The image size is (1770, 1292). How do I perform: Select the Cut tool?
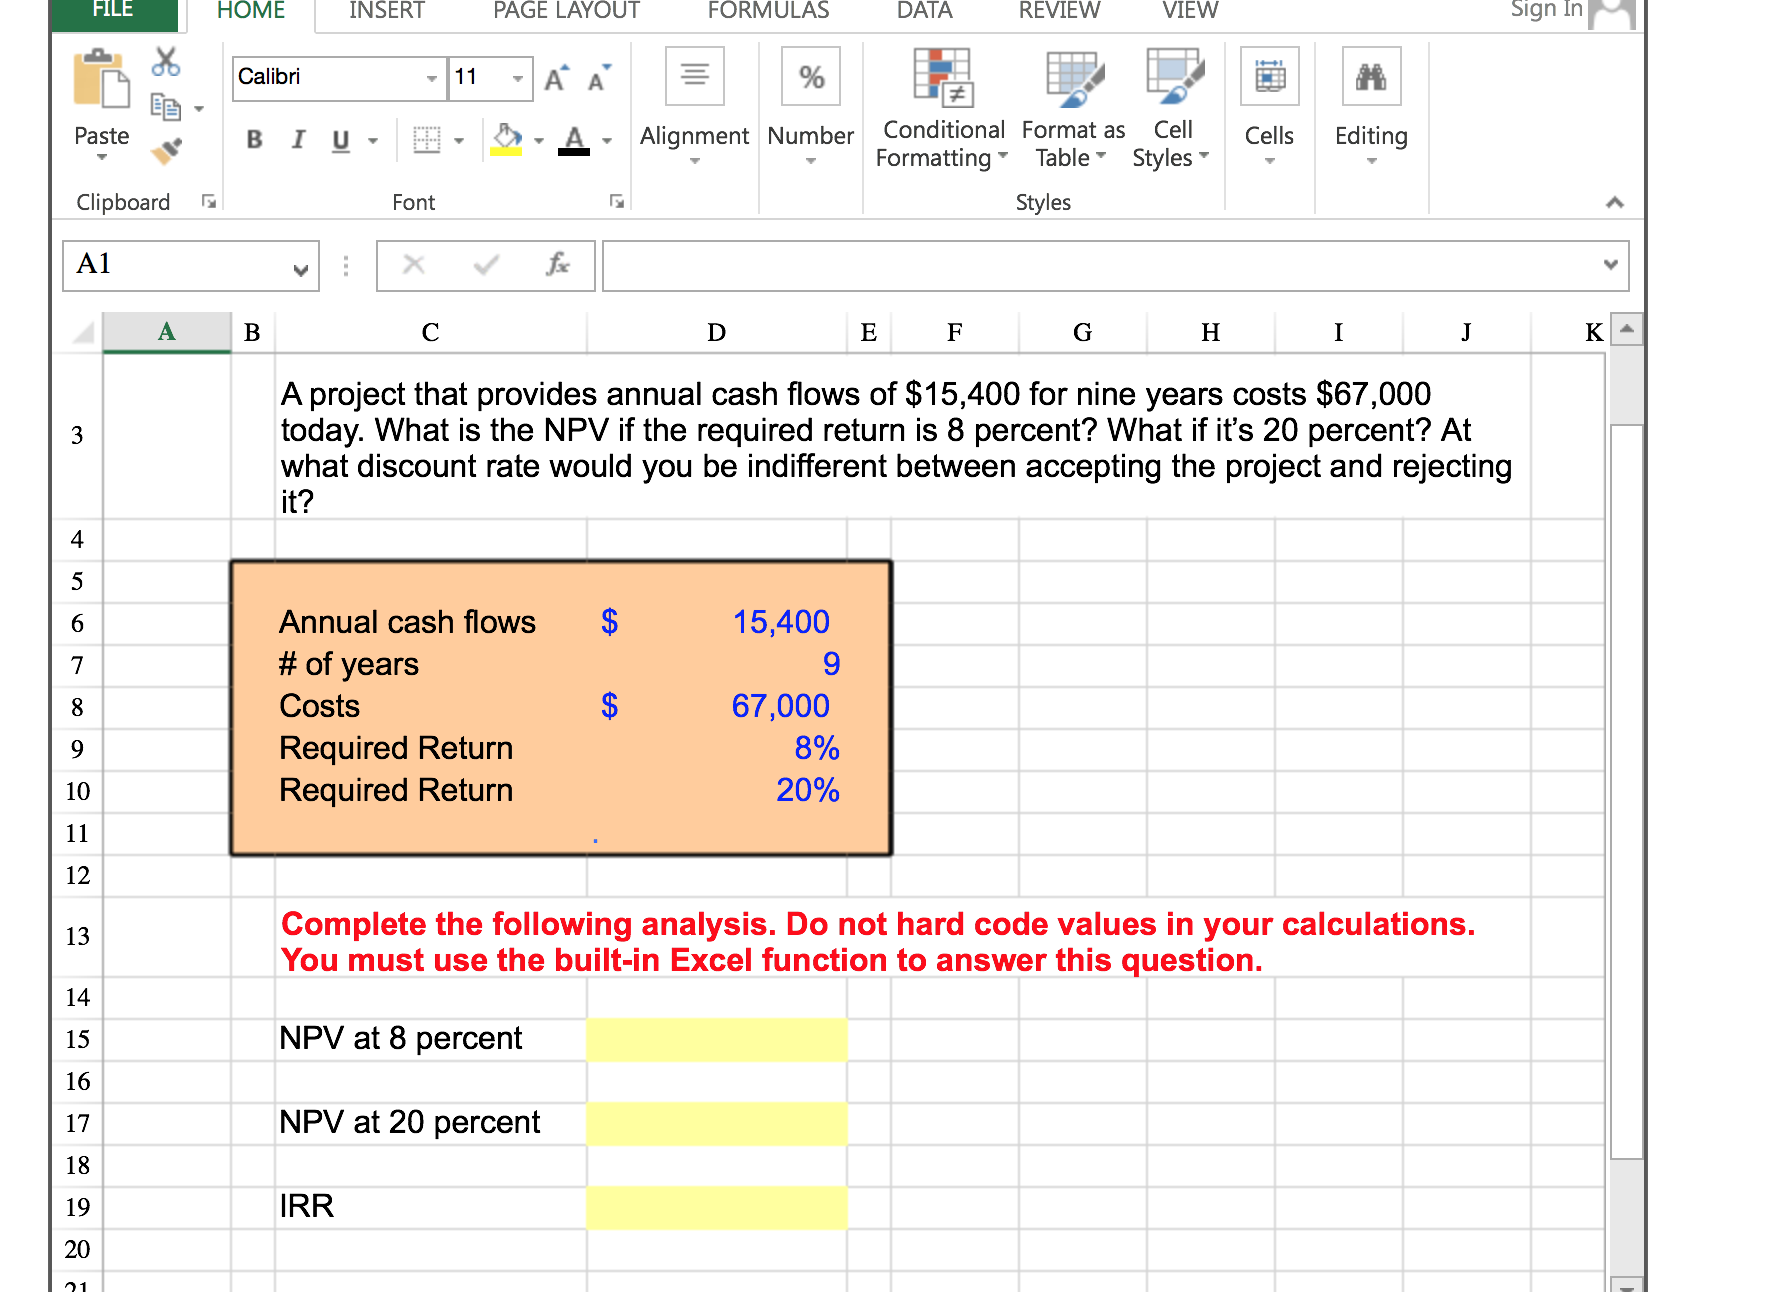164,62
